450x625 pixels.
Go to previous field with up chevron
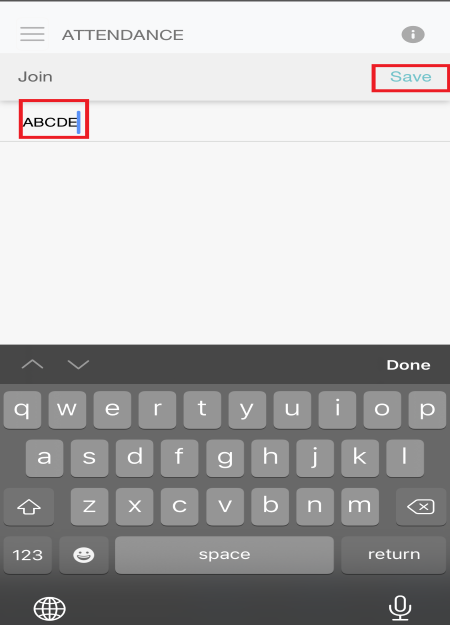coord(32,364)
